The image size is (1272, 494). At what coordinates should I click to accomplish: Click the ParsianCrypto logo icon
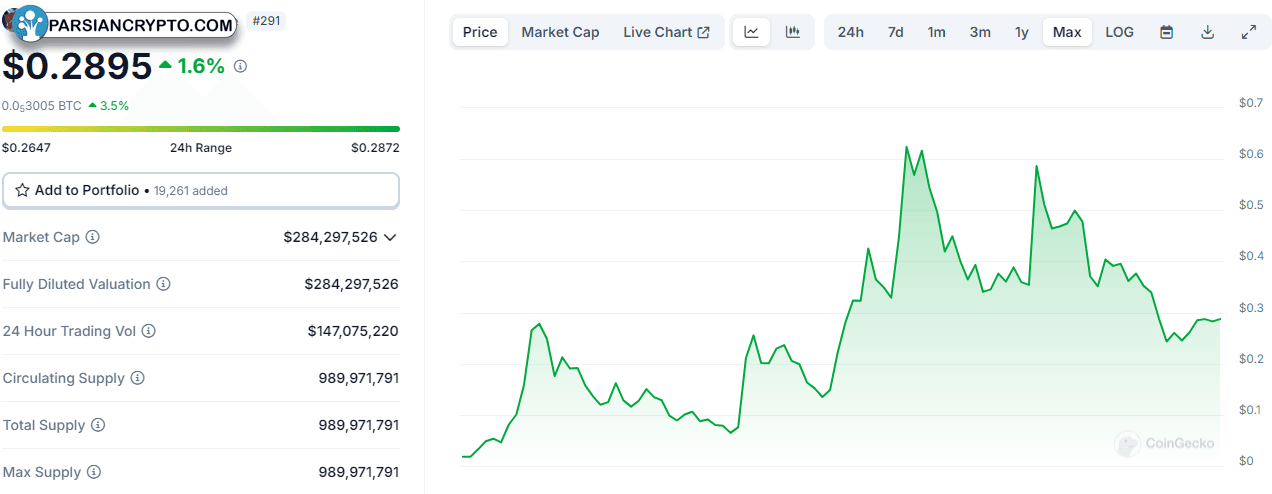30,24
